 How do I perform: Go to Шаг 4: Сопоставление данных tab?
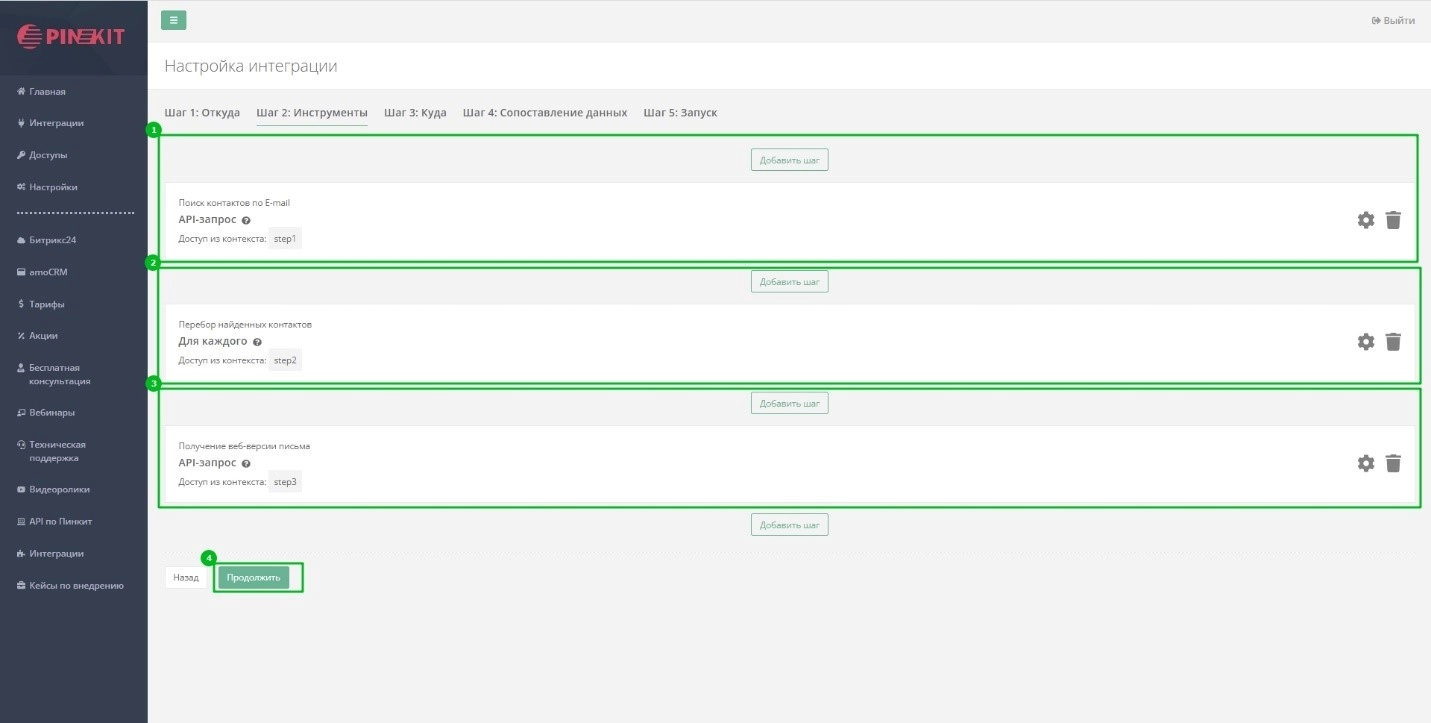(545, 113)
